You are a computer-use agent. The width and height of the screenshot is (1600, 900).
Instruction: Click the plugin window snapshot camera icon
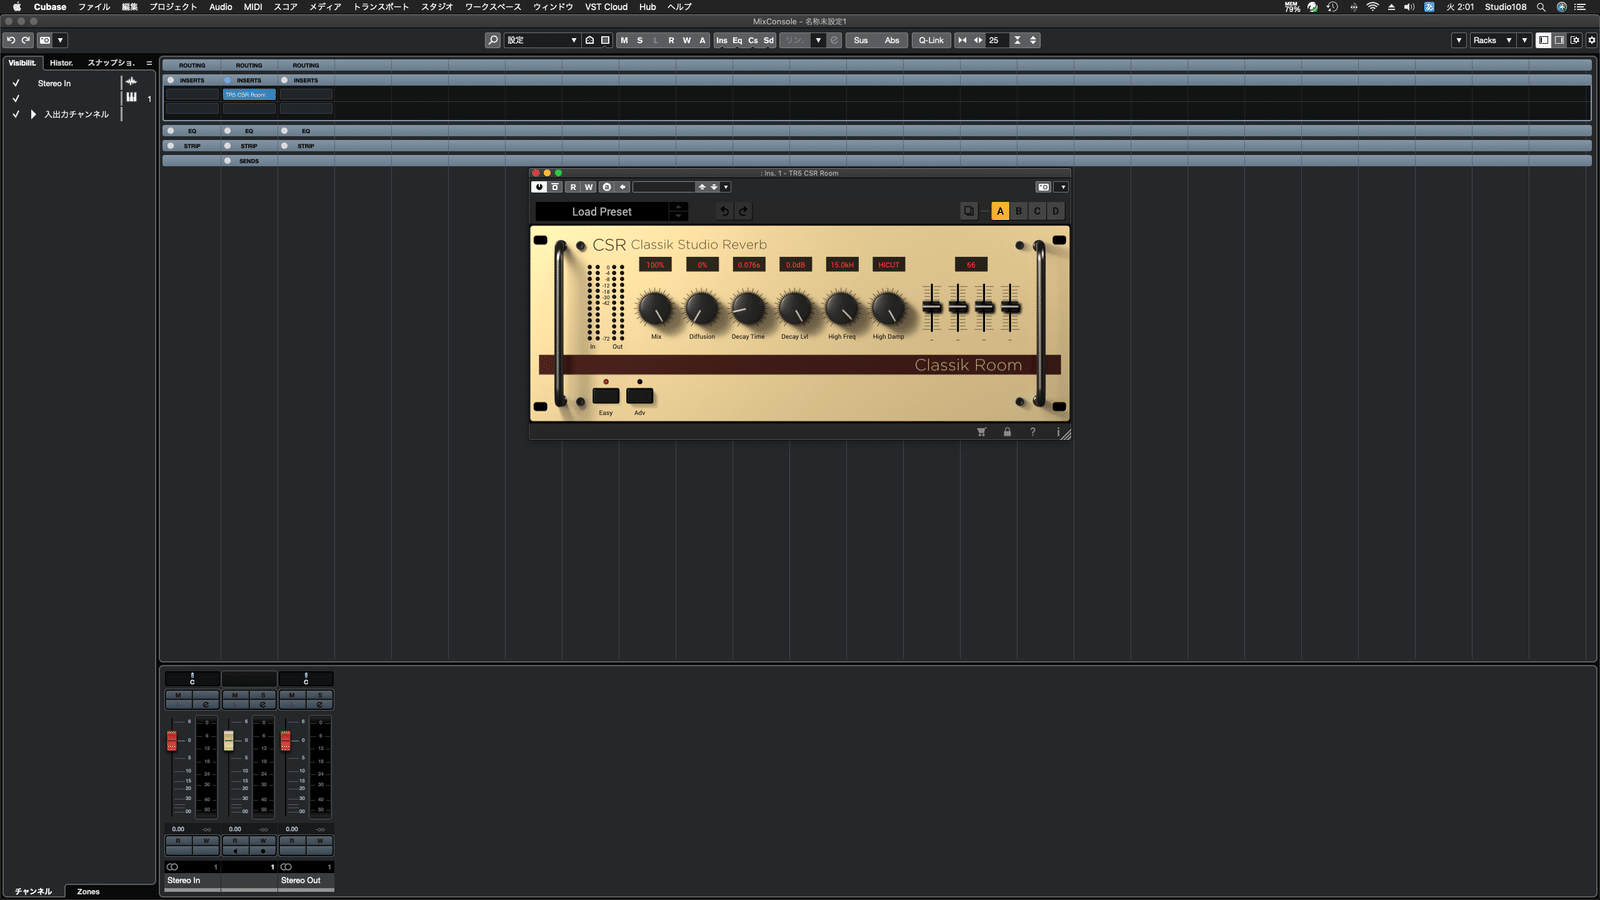(x=1043, y=187)
